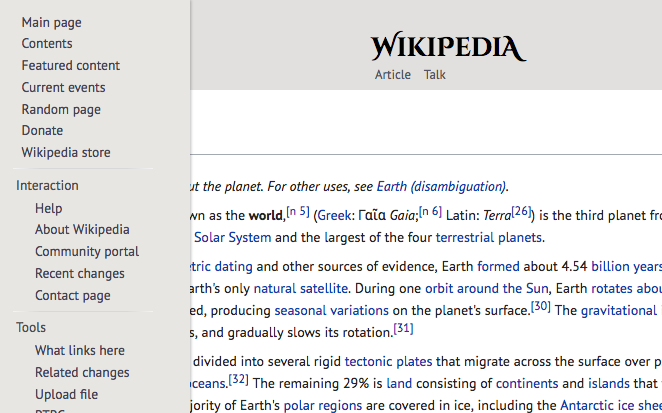Screen dimensions: 662x413
Task: Open About Wikipedia page
Action: point(82,229)
